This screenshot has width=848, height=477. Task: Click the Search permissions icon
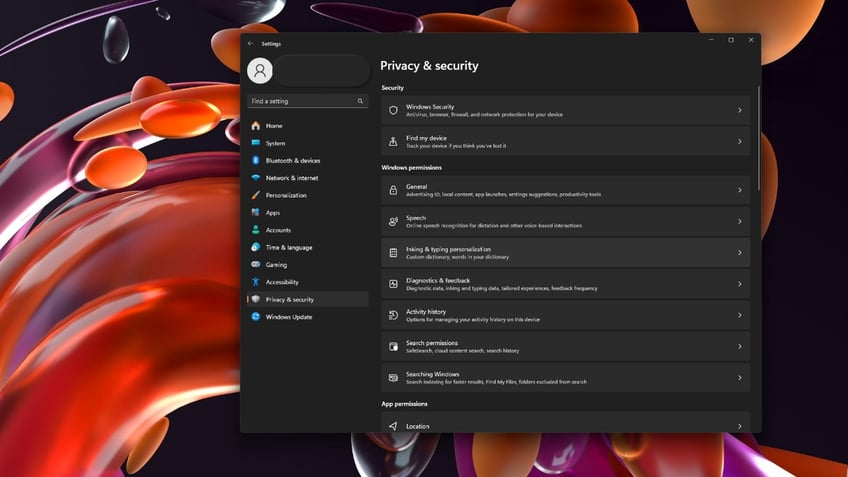point(393,346)
